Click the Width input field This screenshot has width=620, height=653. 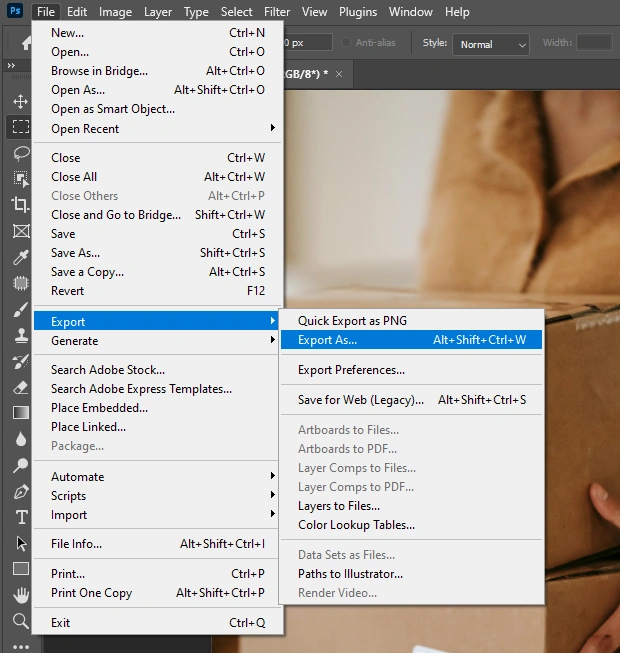[x=594, y=42]
